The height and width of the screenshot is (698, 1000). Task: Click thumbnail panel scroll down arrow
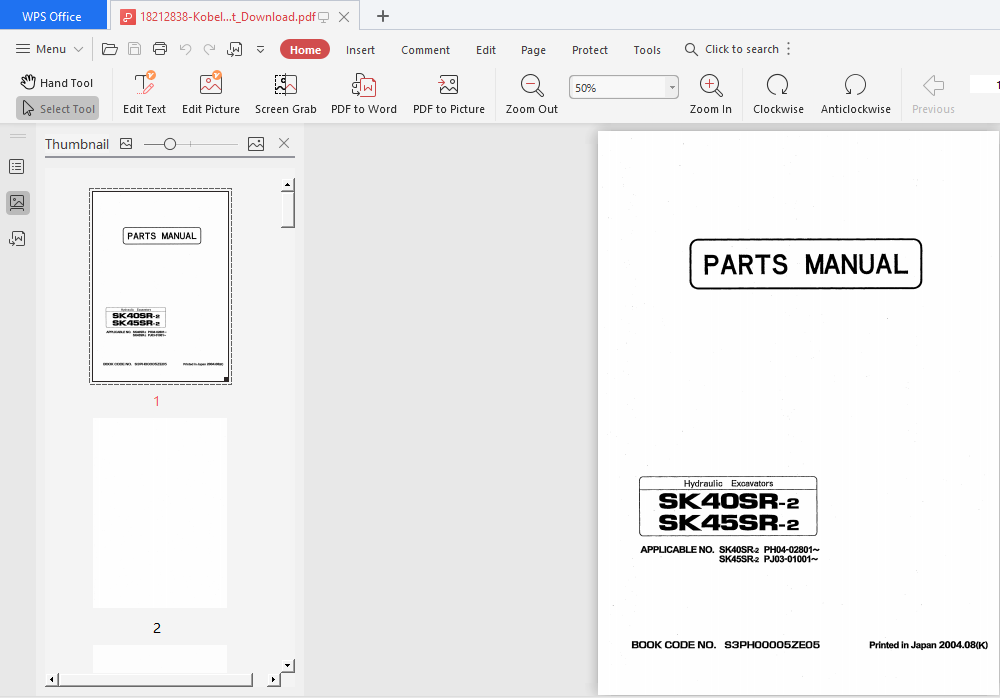point(288,666)
